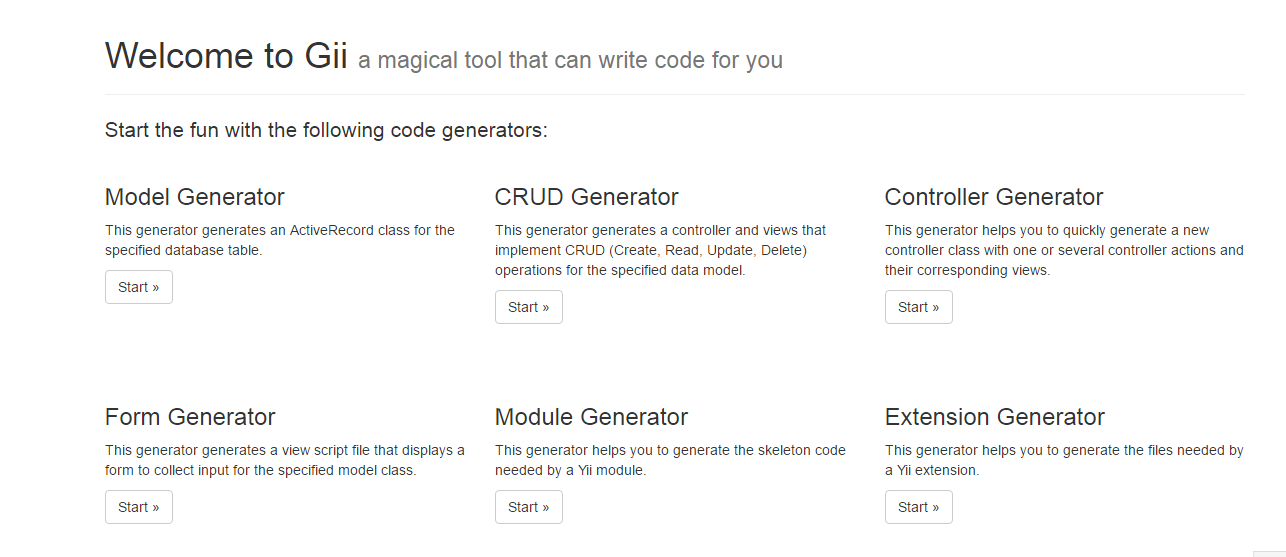Click the Welcome to Gii title
Viewport: 1286px width, 557px height.
point(226,56)
